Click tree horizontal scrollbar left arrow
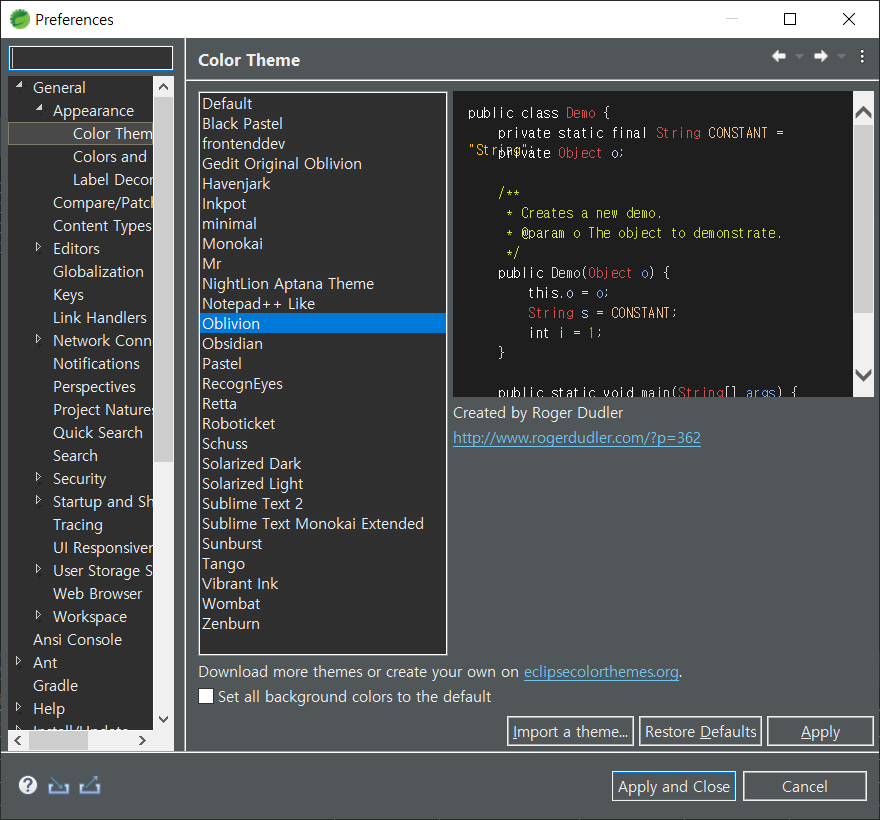880x820 pixels. [18, 740]
